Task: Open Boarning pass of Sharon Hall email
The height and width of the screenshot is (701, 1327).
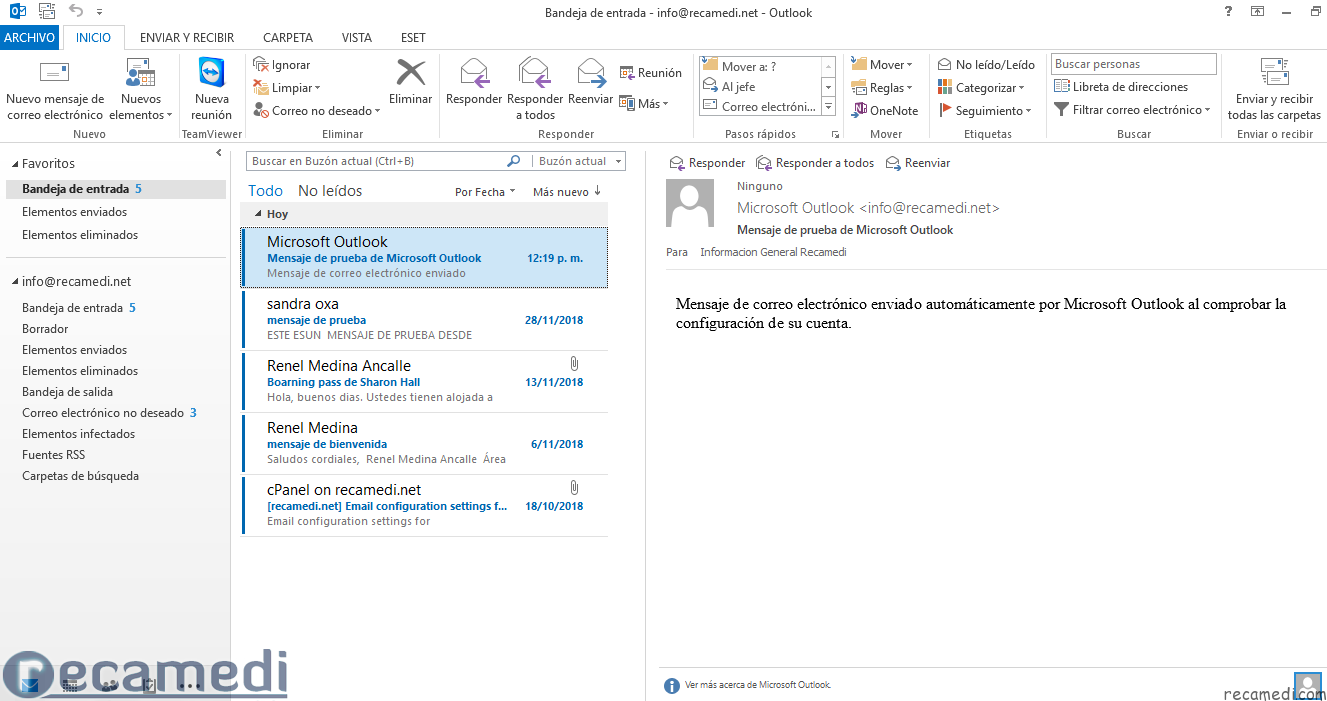Action: coord(424,382)
